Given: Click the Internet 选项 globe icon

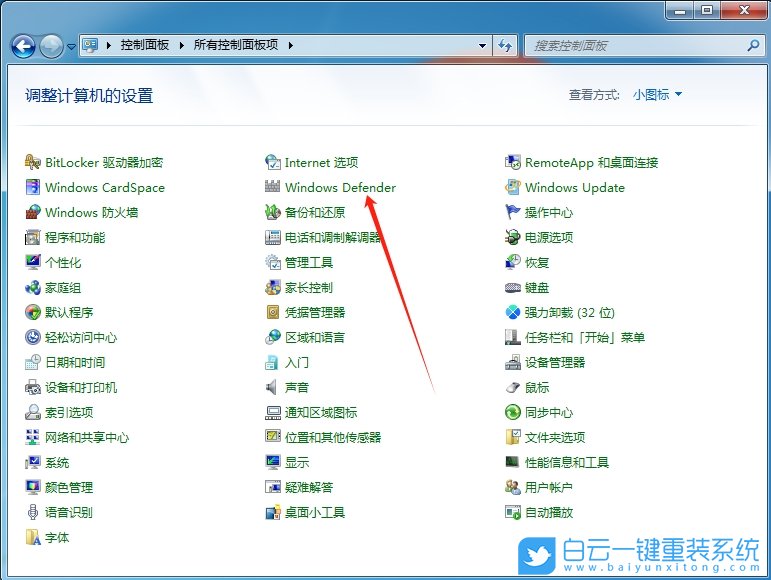Looking at the screenshot, I should click(272, 162).
